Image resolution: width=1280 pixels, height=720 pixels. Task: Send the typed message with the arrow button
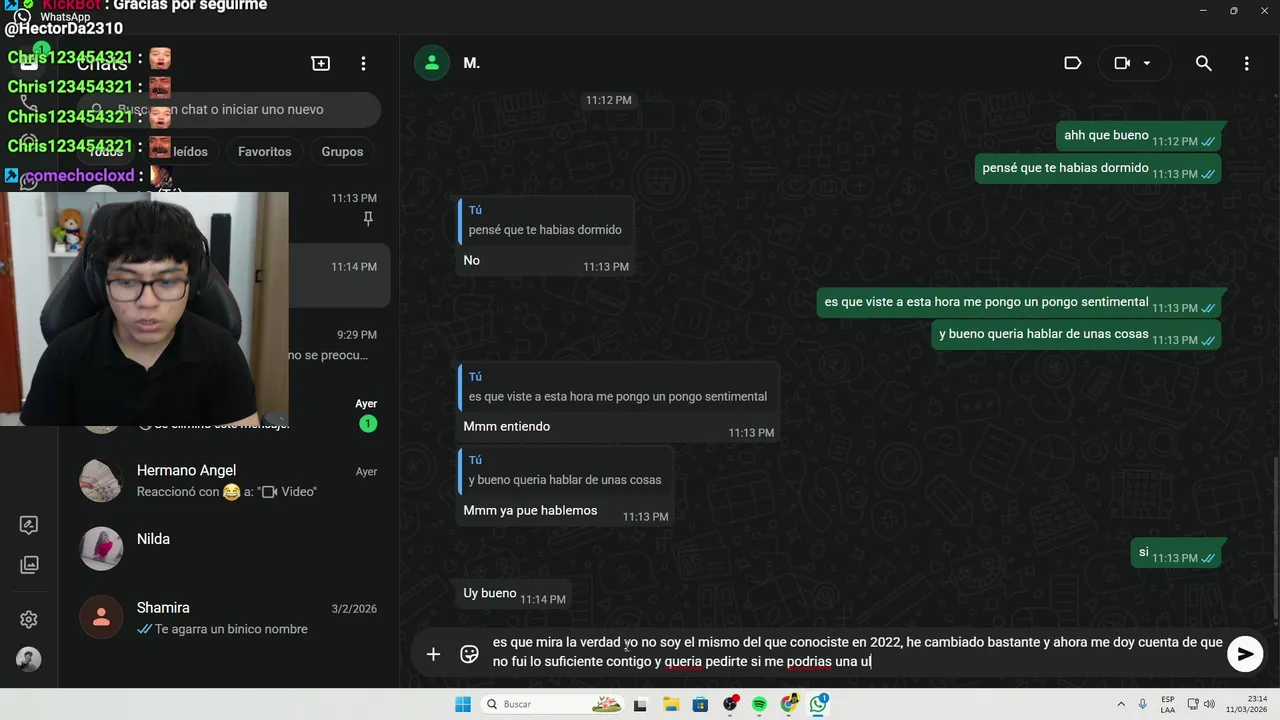pos(1245,654)
